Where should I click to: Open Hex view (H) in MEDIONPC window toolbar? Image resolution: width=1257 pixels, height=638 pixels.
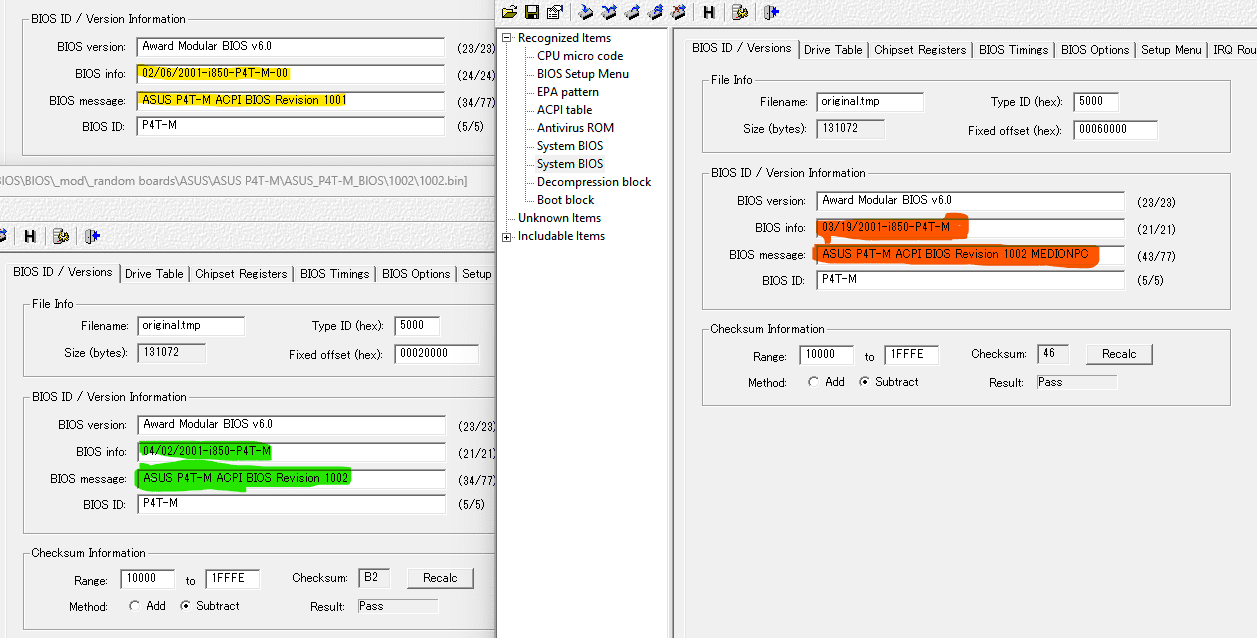coord(709,12)
